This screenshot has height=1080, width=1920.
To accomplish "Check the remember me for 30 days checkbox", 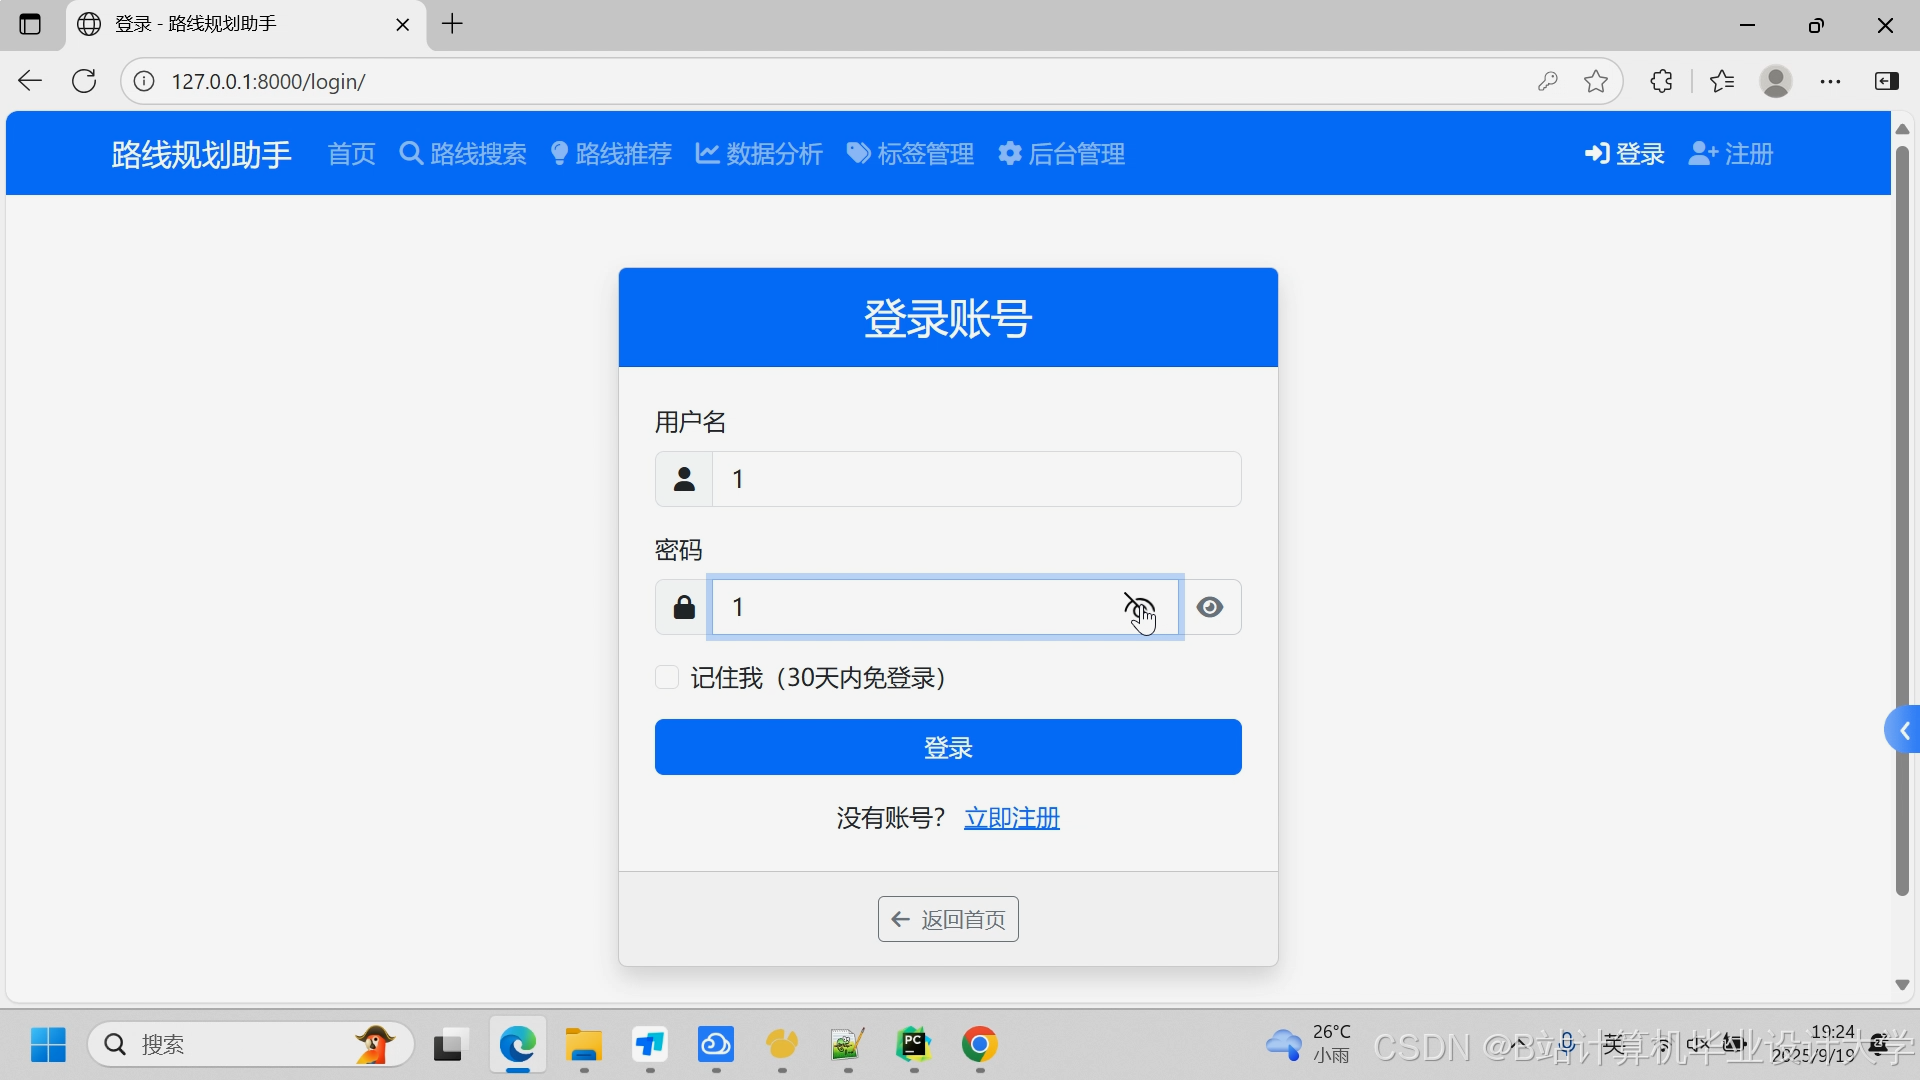I will click(667, 678).
